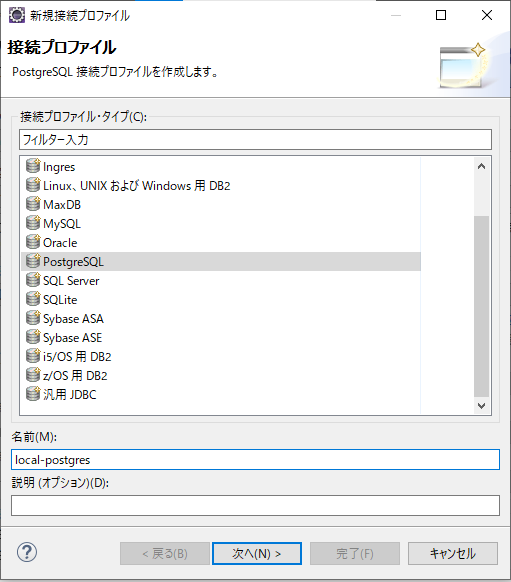The width and height of the screenshot is (511, 582).
Task: Click the z/OS 用 DB2 icon
Action: click(x=33, y=375)
